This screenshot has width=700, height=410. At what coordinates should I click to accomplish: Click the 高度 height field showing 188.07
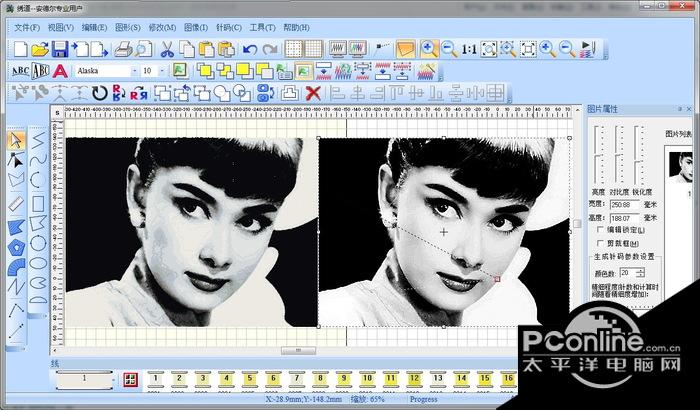(x=625, y=218)
